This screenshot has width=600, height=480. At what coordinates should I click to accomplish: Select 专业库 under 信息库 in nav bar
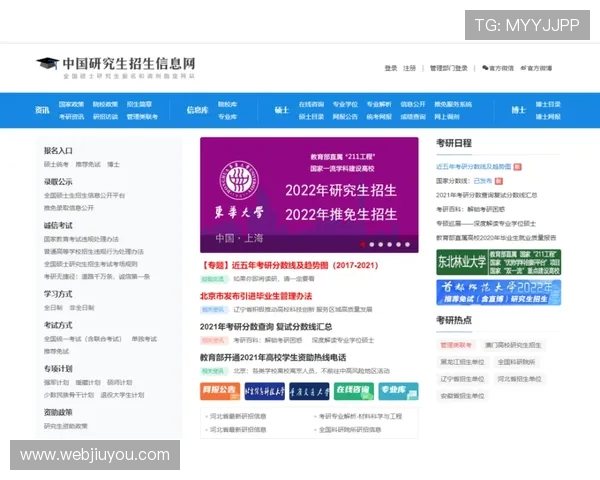pyautogui.click(x=227, y=116)
